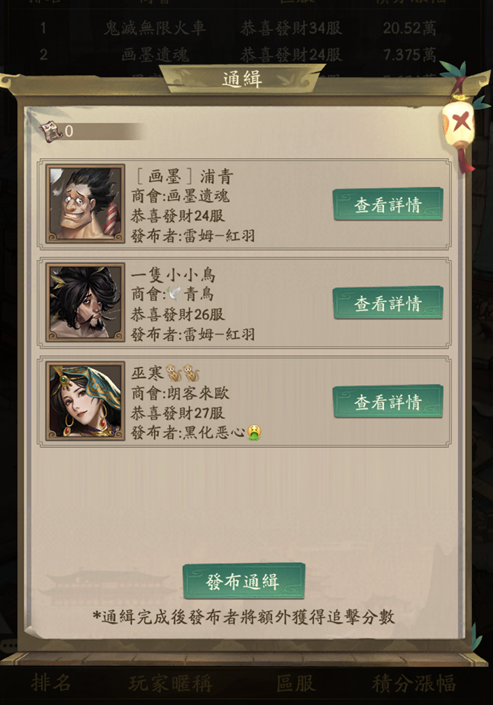Click the 發布通緝 button

[x=244, y=581]
